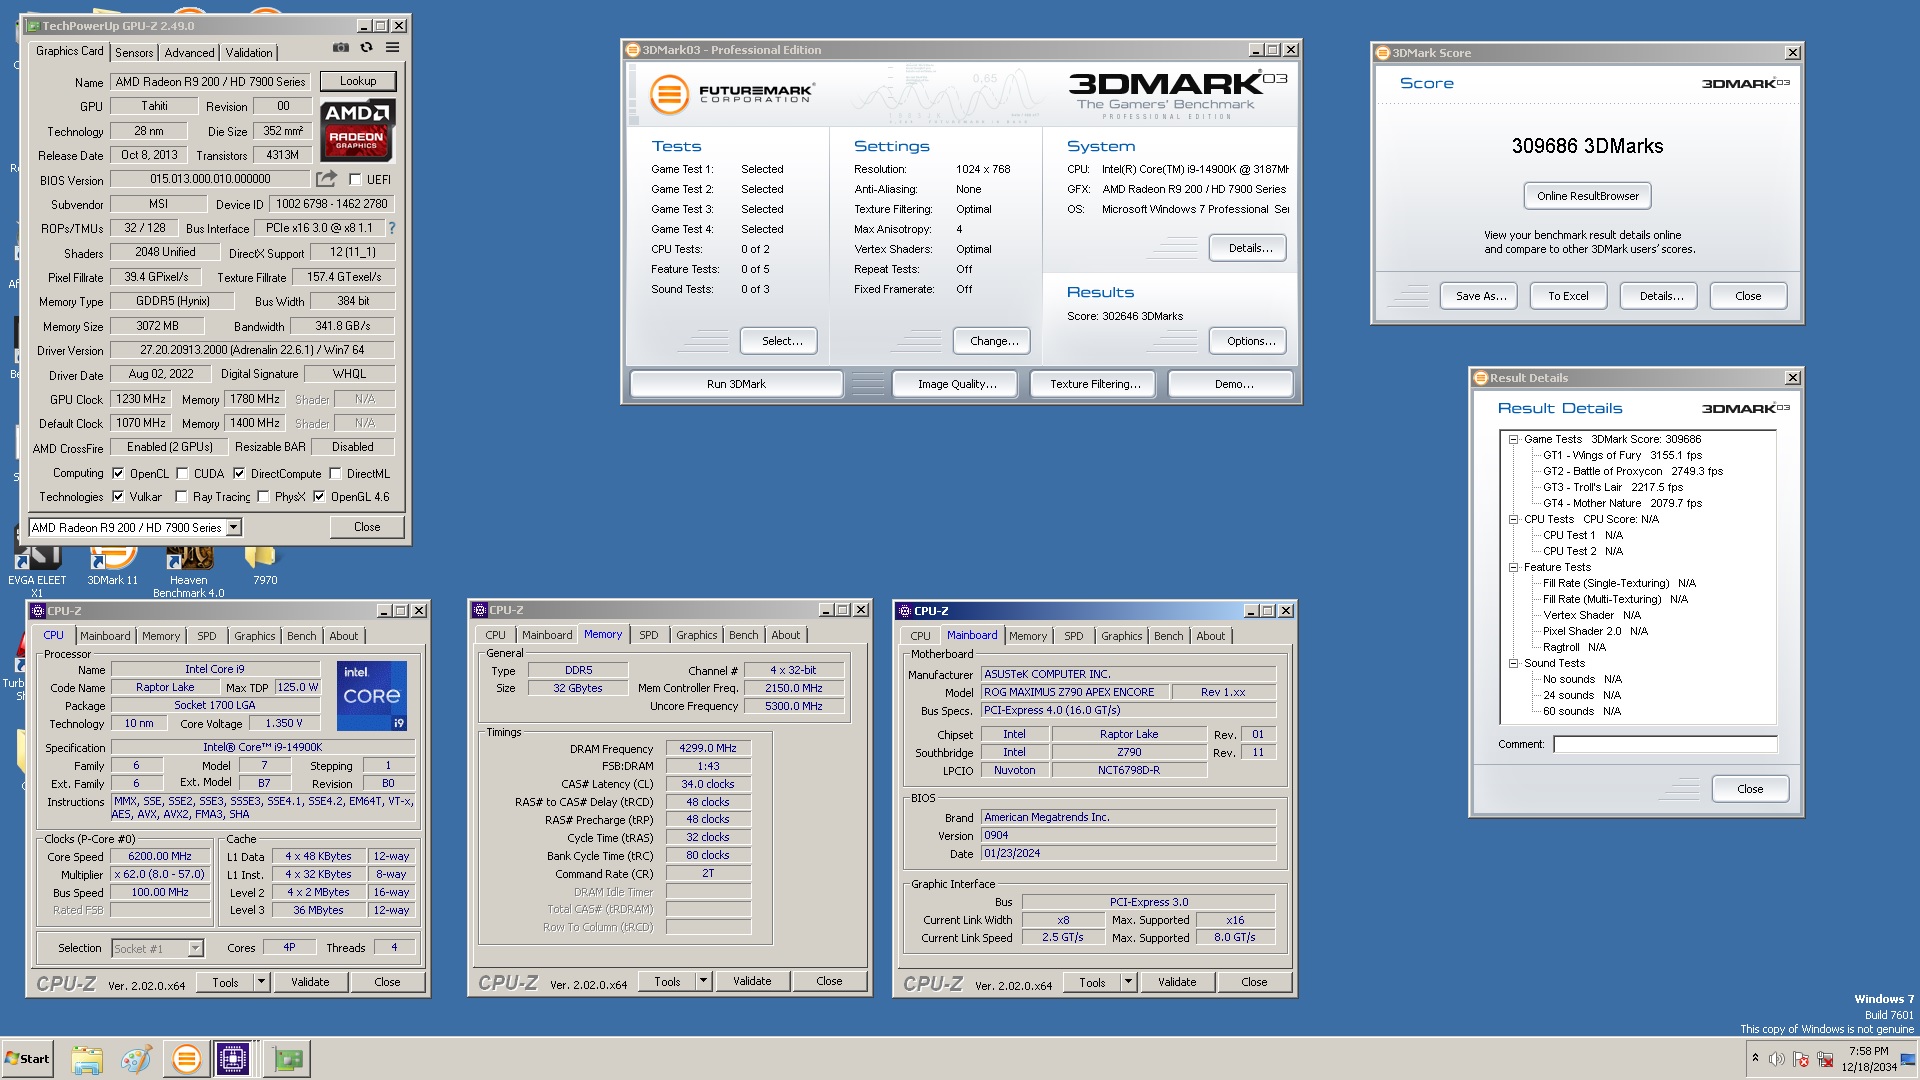Select GT1 - Wings of Fury result row
The width and height of the screenshot is (1920, 1080).
tap(1622, 455)
